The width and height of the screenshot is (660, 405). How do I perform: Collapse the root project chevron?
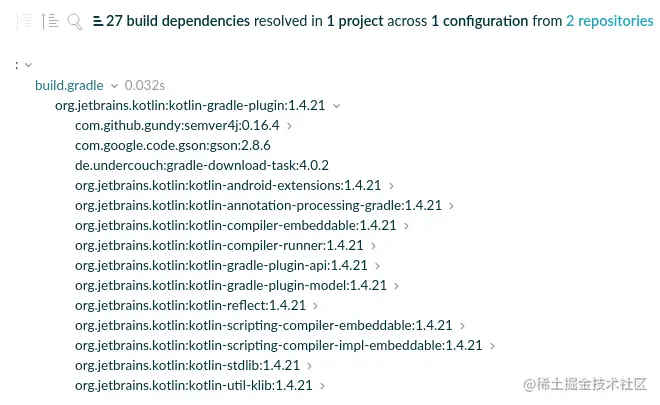27,65
